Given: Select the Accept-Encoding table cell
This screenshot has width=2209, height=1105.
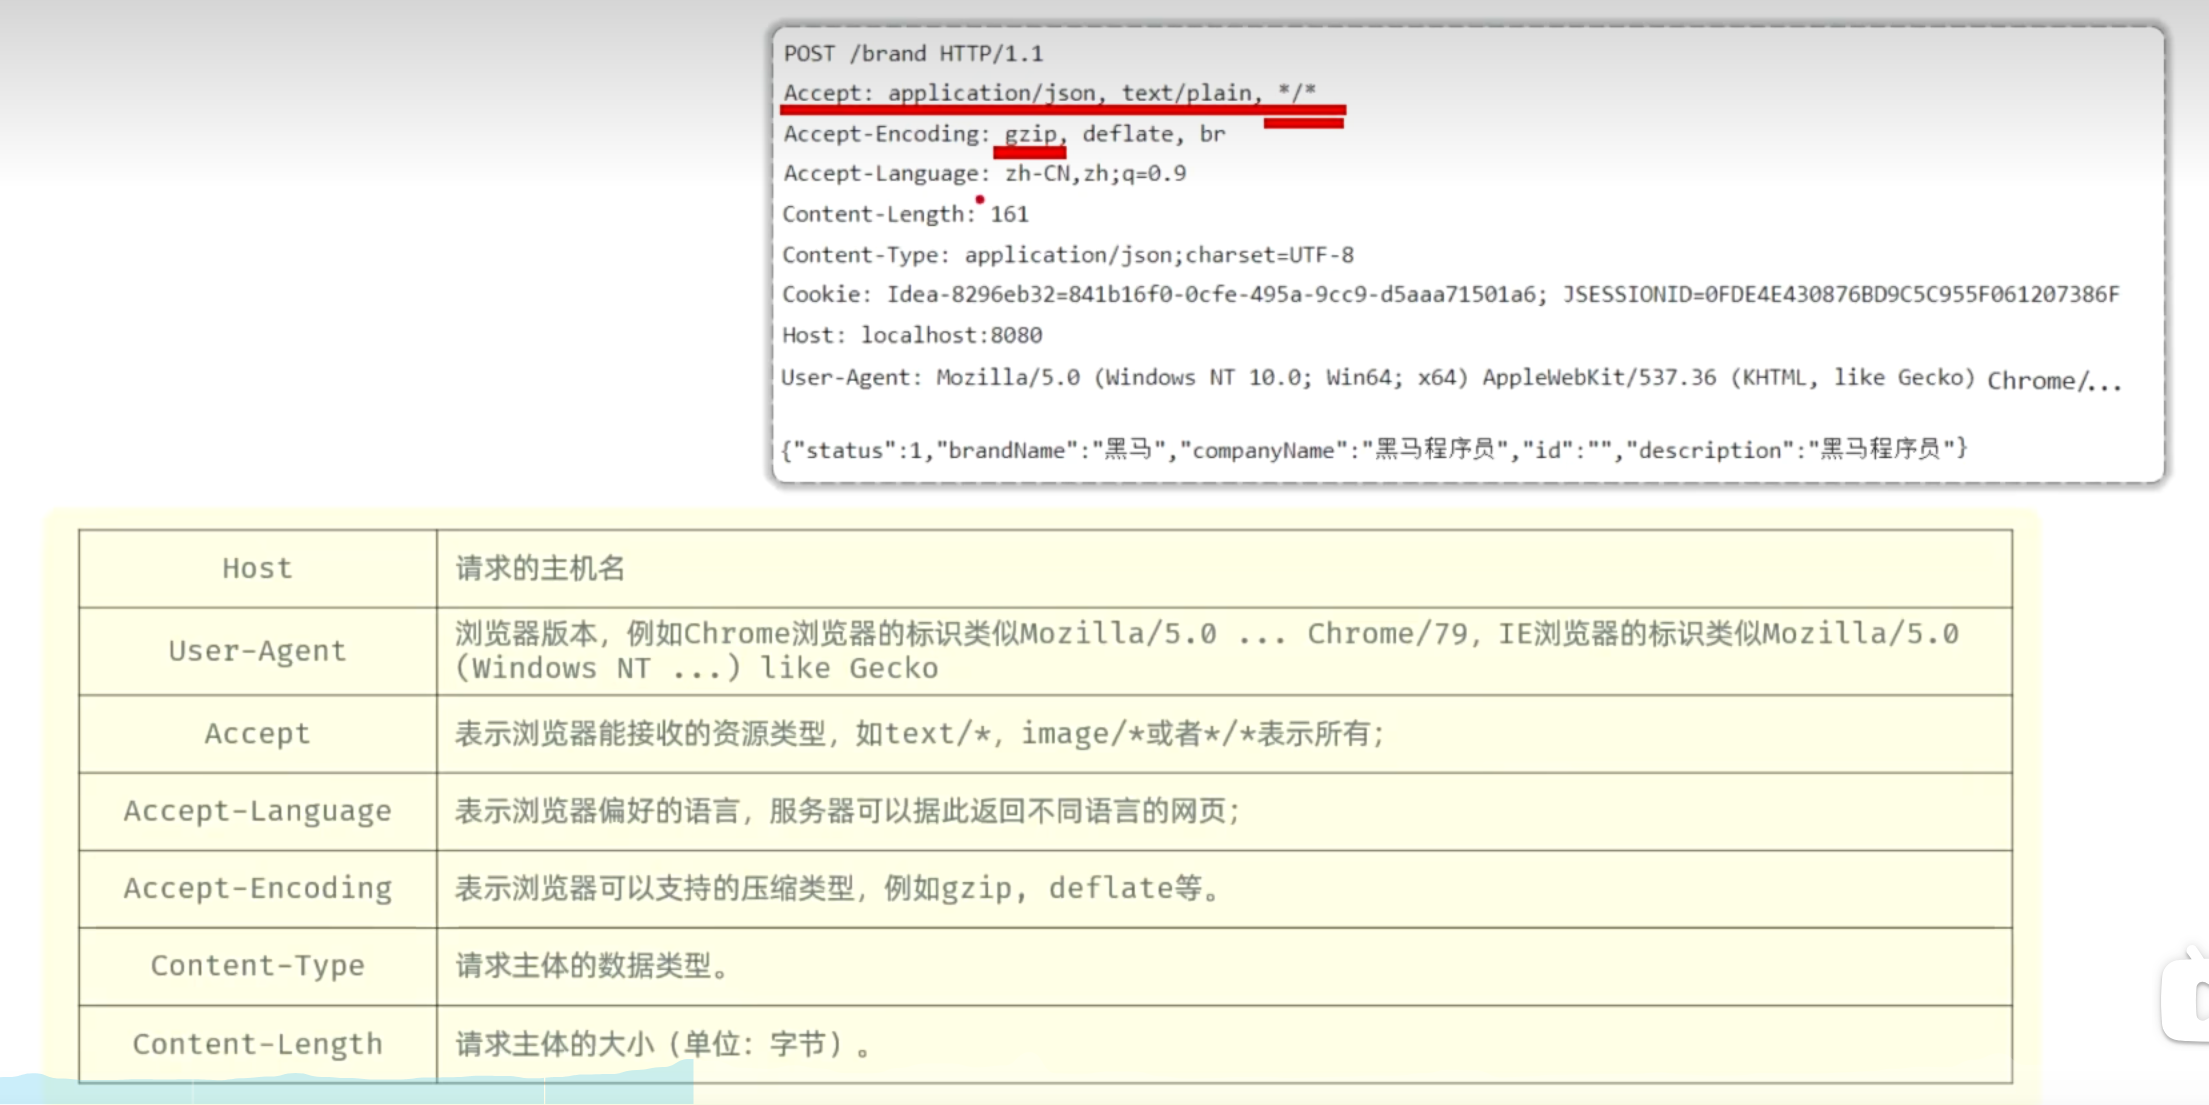Looking at the screenshot, I should [x=257, y=888].
